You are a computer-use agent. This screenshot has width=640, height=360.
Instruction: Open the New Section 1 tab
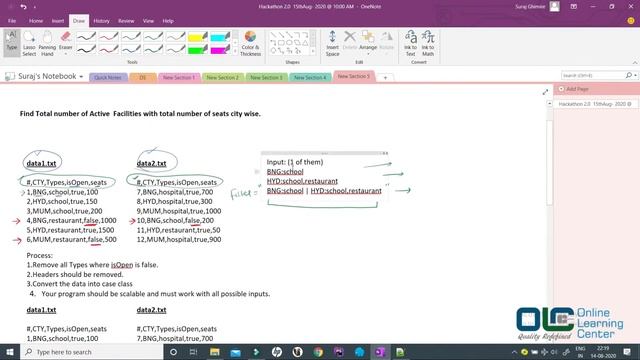pyautogui.click(x=179, y=78)
